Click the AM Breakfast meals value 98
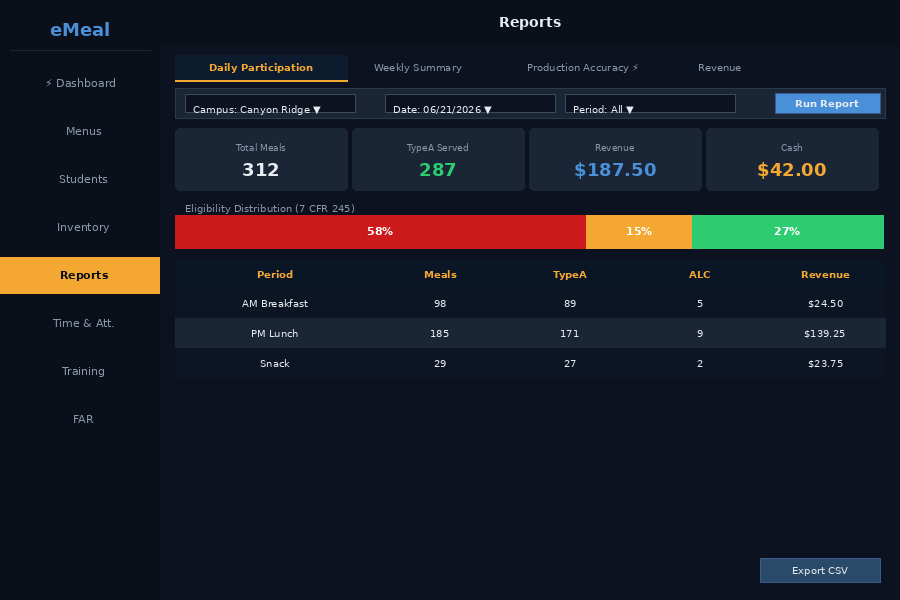The width and height of the screenshot is (900, 600). pyautogui.click(x=440, y=304)
